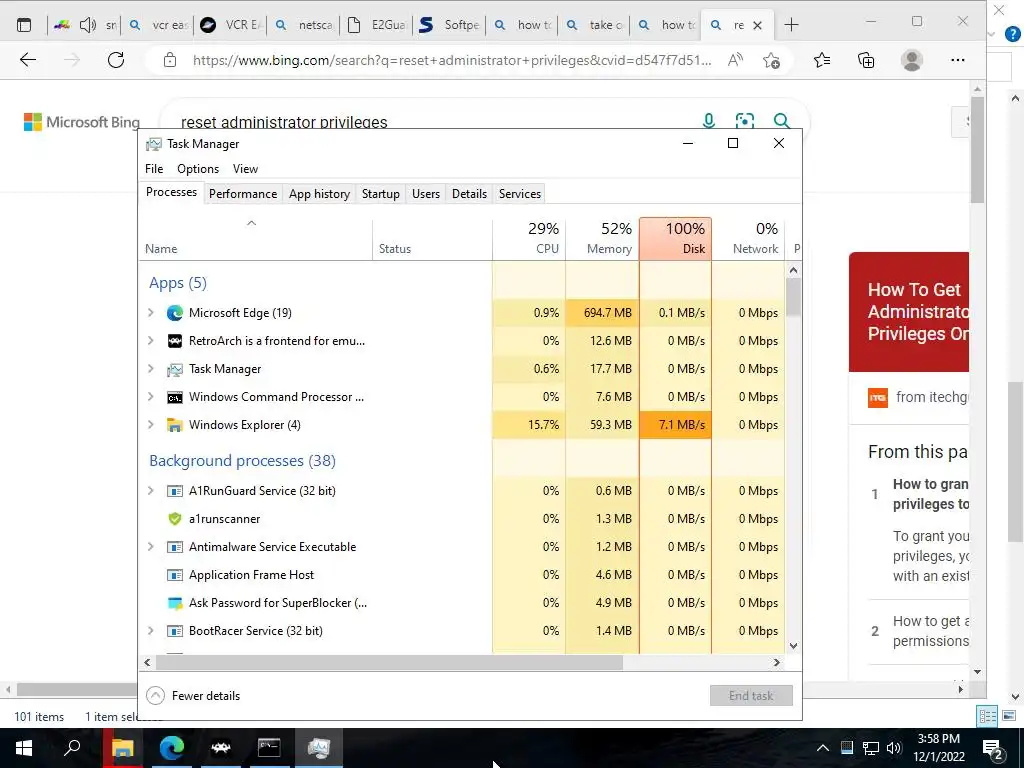The image size is (1024, 768).
Task: Open a new Edge tab
Action: [791, 25]
